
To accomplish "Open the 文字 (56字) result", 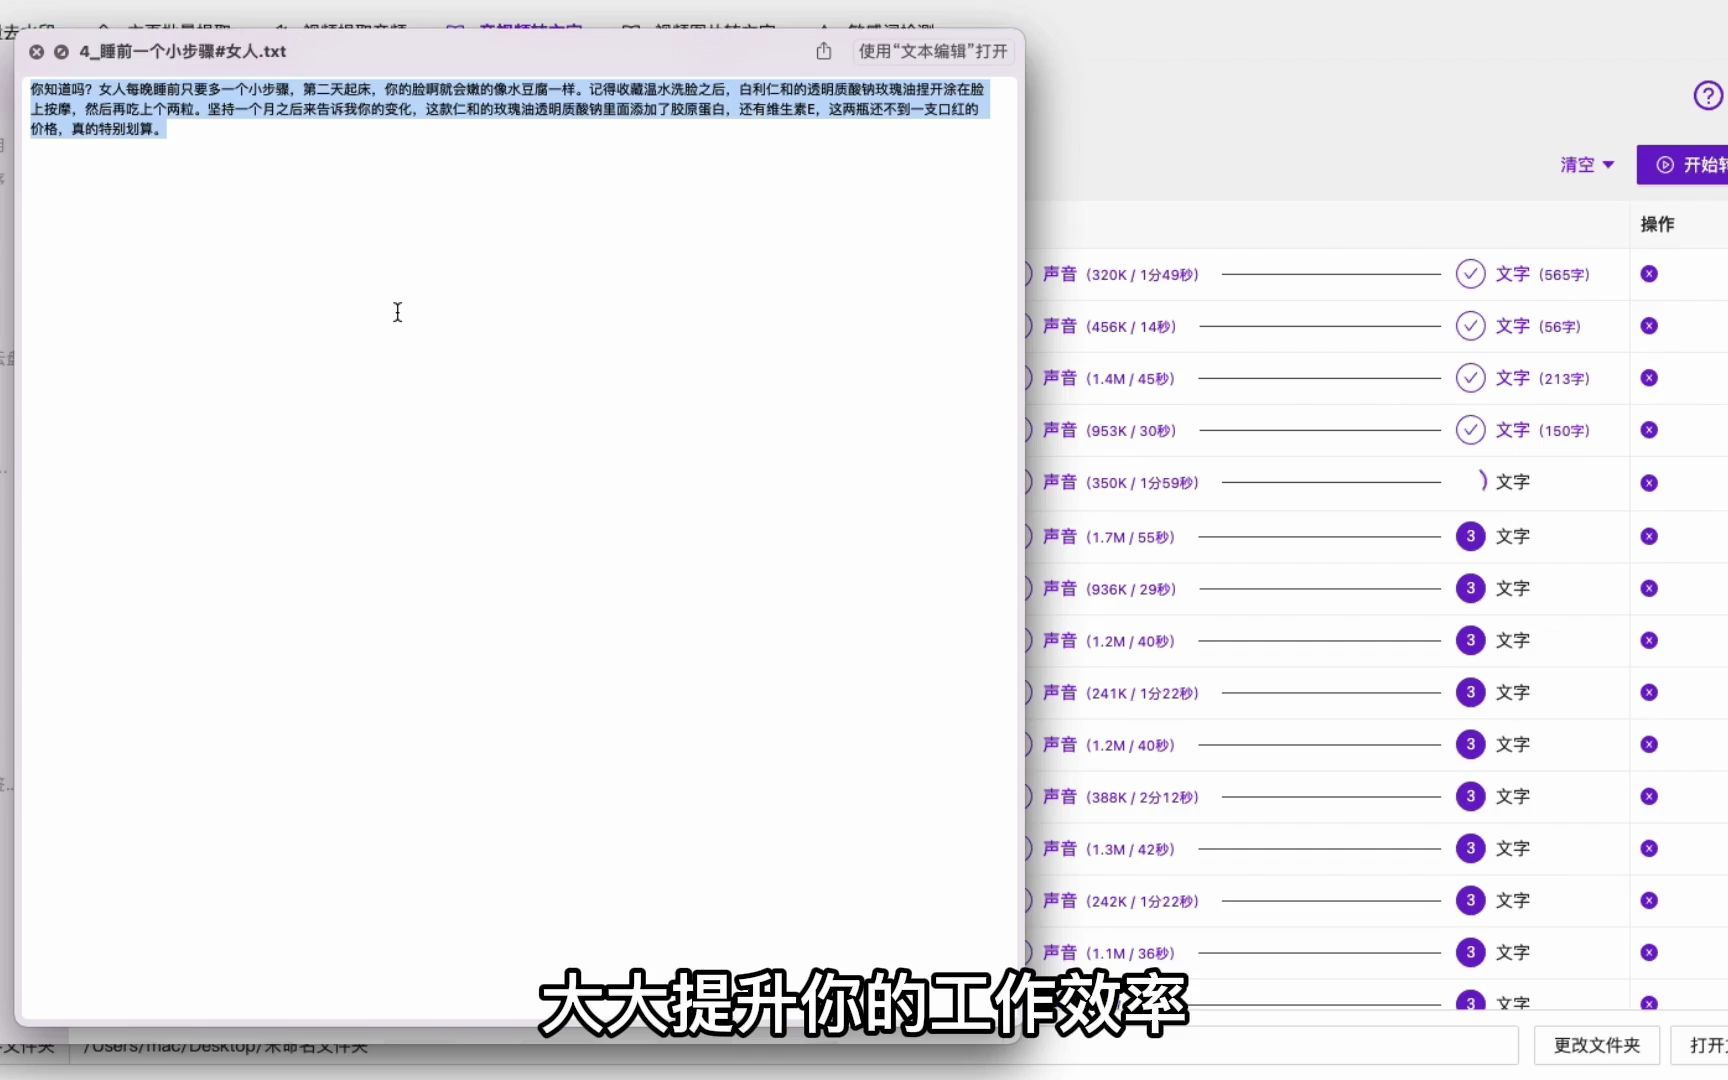I will [1538, 326].
